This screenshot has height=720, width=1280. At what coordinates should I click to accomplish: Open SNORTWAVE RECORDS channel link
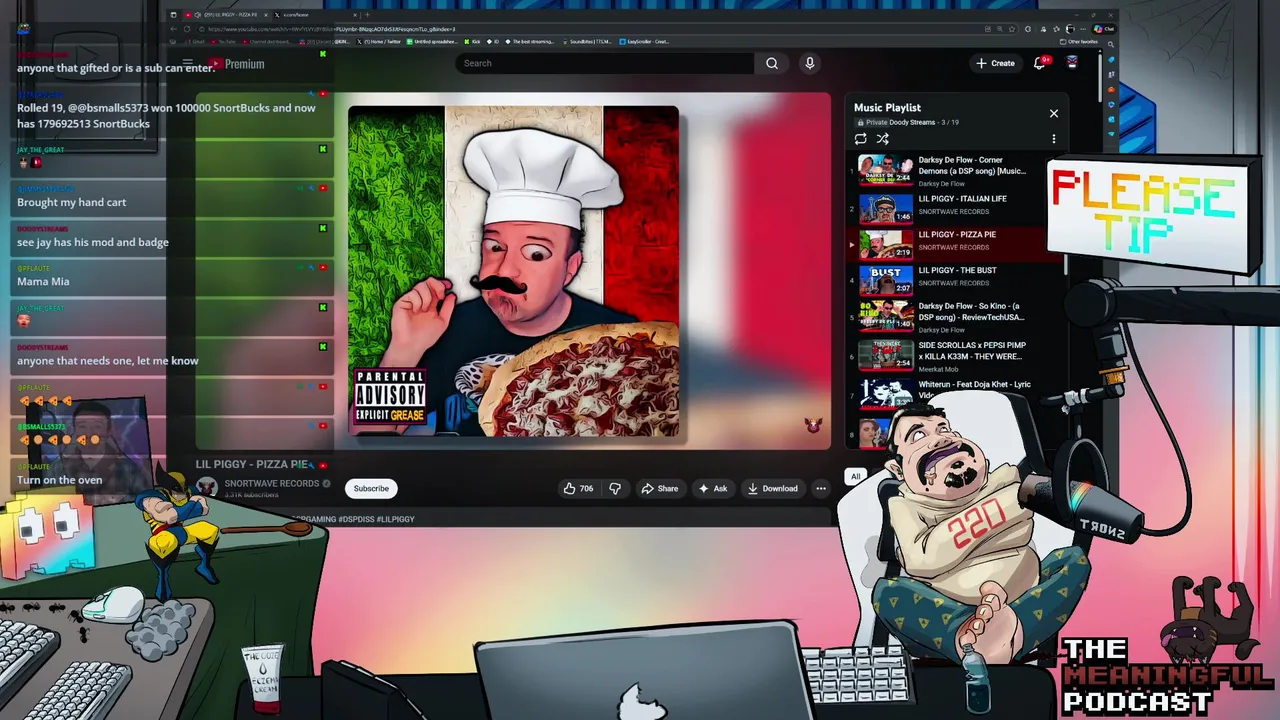click(271, 483)
